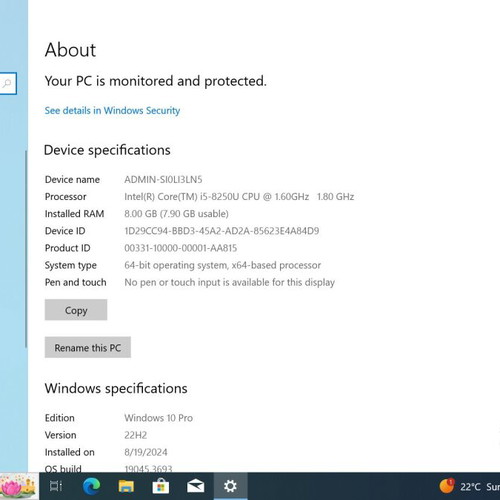Select OS build value 19045.3693
Image resolution: width=500 pixels, height=500 pixels.
[148, 469]
